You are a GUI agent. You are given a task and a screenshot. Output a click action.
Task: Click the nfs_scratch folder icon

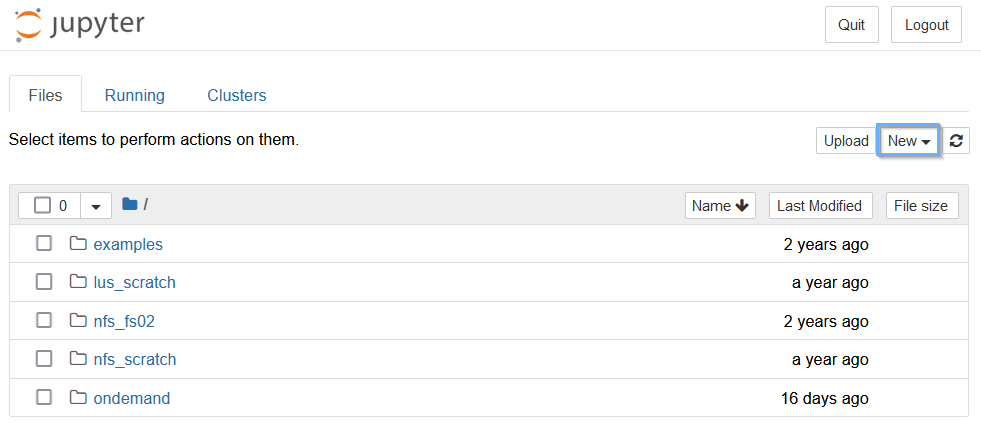click(x=78, y=359)
